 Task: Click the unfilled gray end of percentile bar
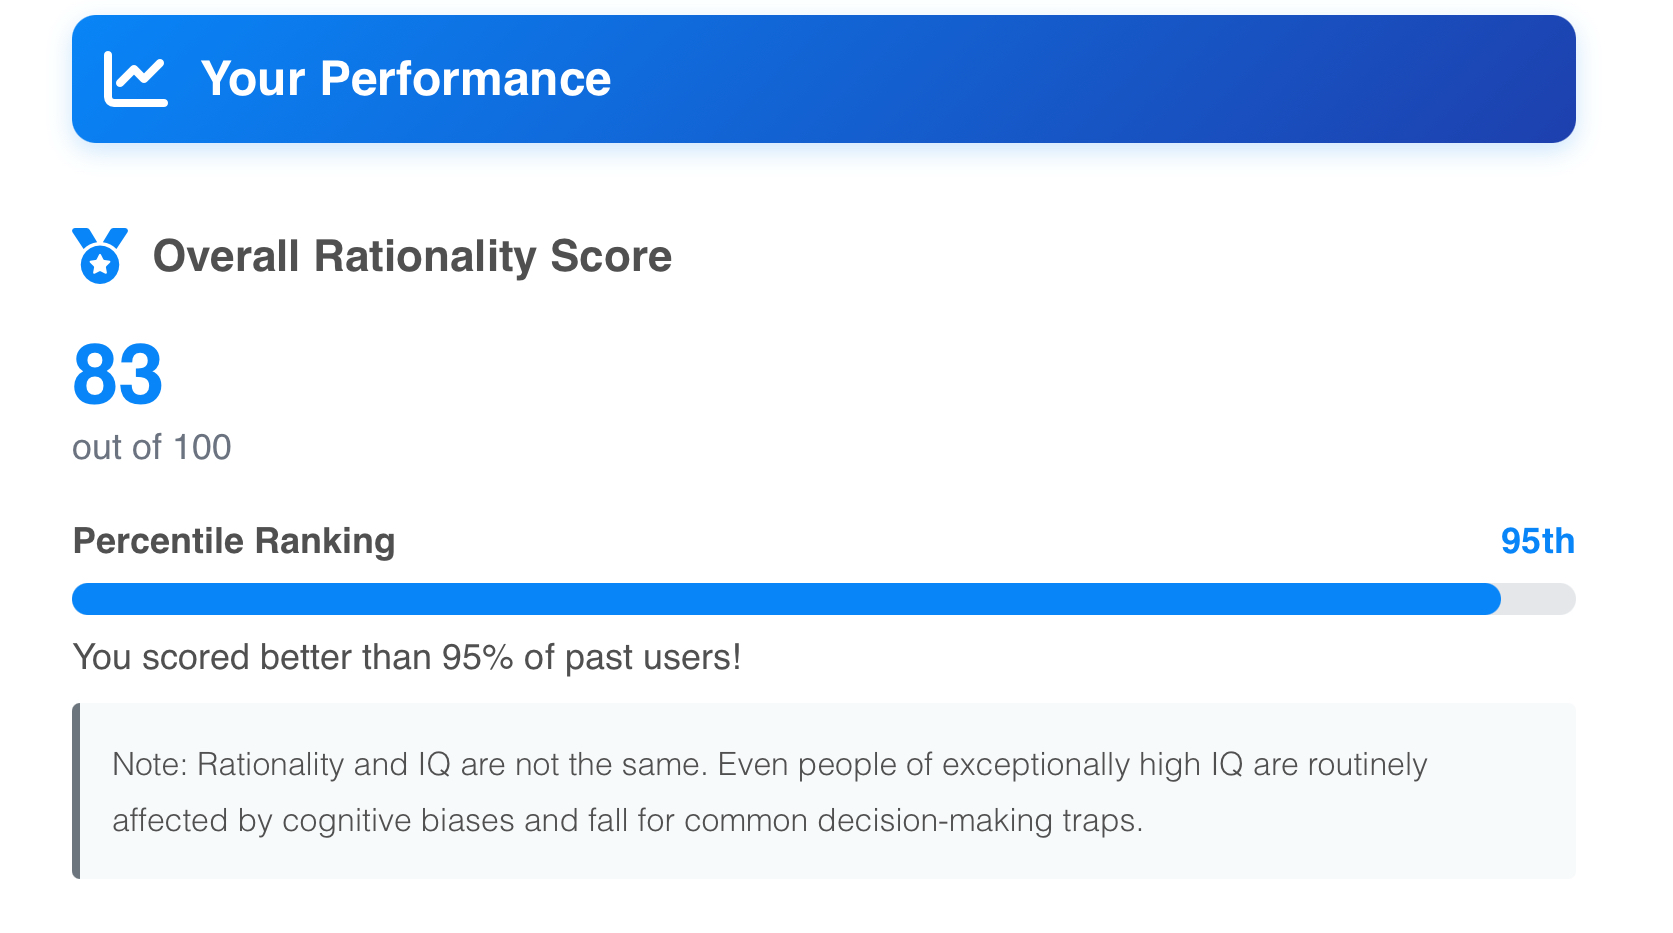tap(1540, 599)
